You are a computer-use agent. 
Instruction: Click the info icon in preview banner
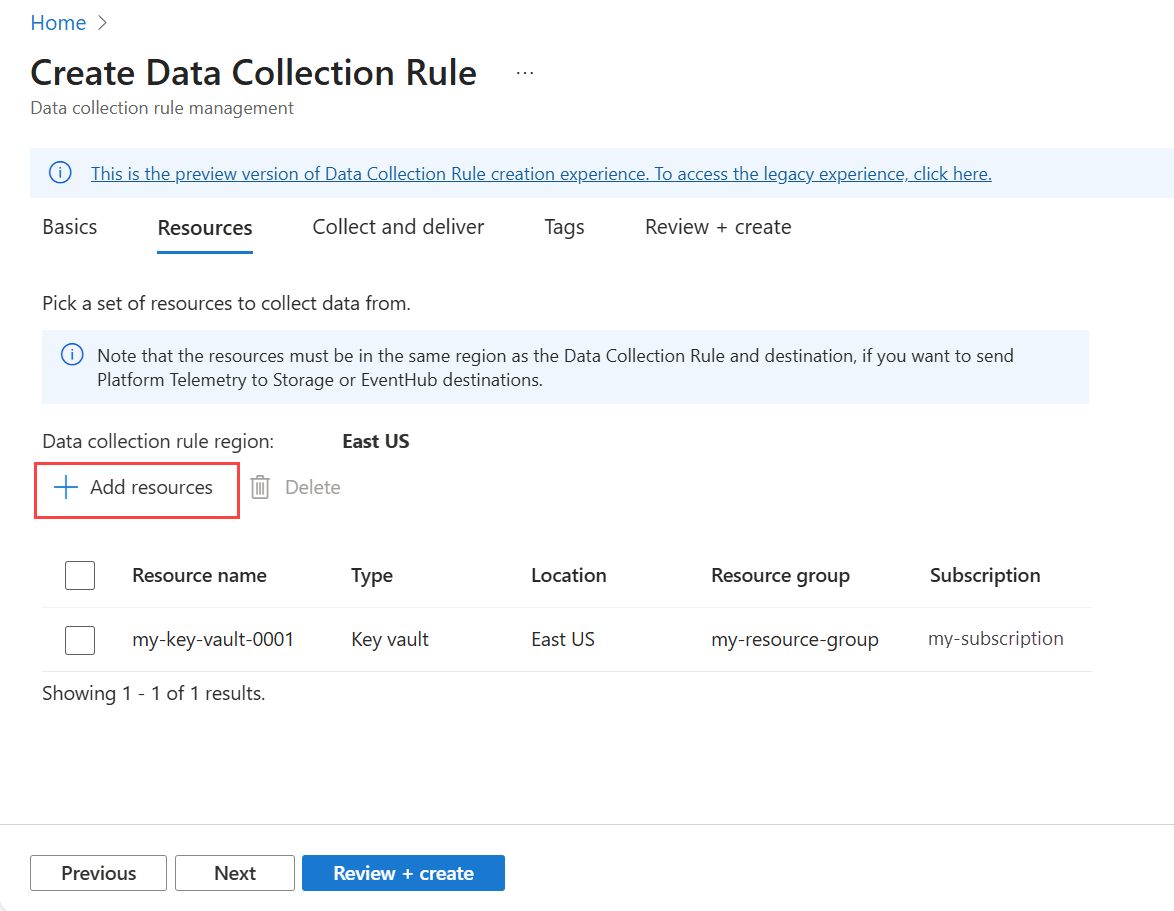tap(60, 173)
